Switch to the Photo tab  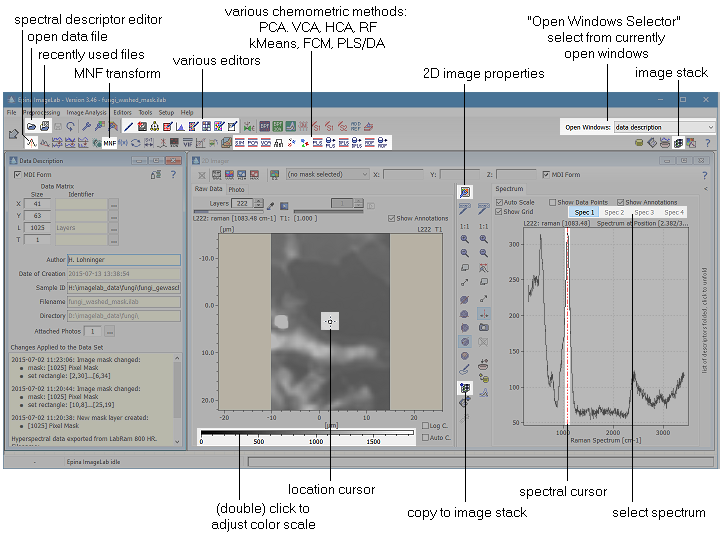(x=236, y=189)
